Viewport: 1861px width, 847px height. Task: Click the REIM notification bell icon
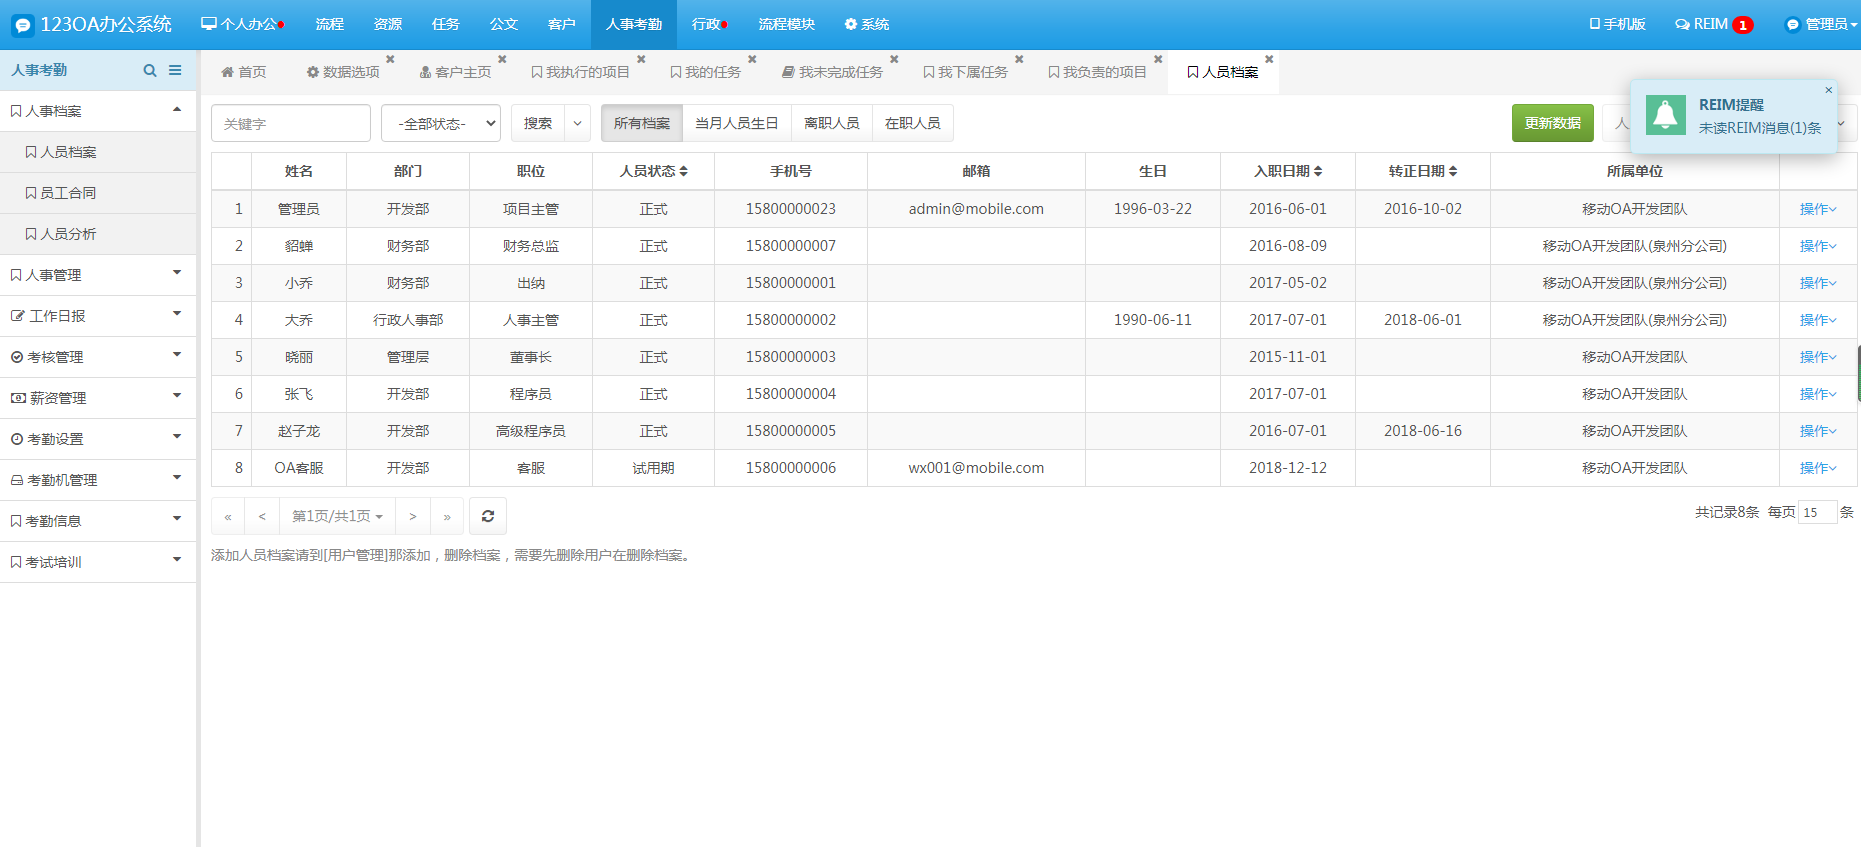[x=1665, y=116]
